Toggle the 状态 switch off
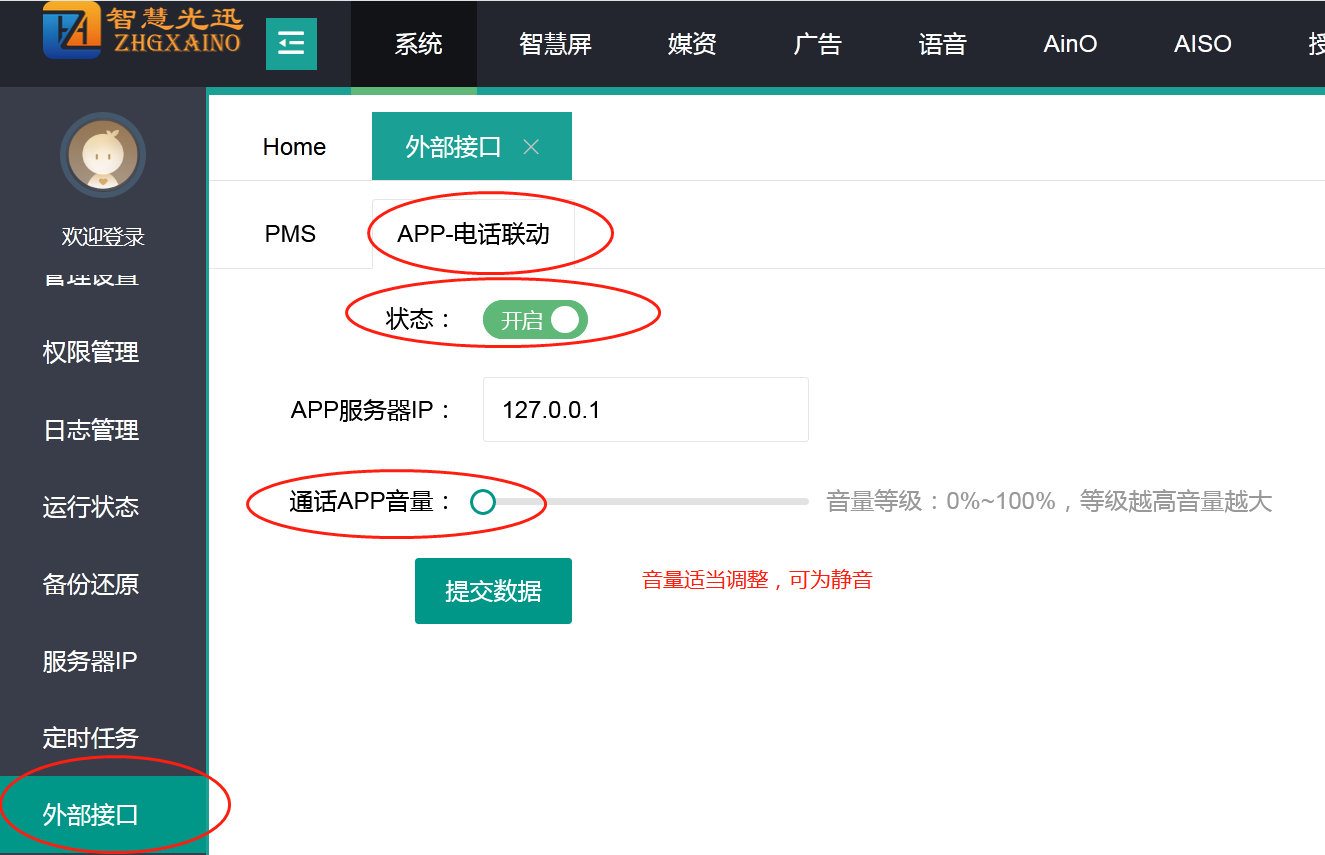The width and height of the screenshot is (1325, 855). tap(535, 320)
